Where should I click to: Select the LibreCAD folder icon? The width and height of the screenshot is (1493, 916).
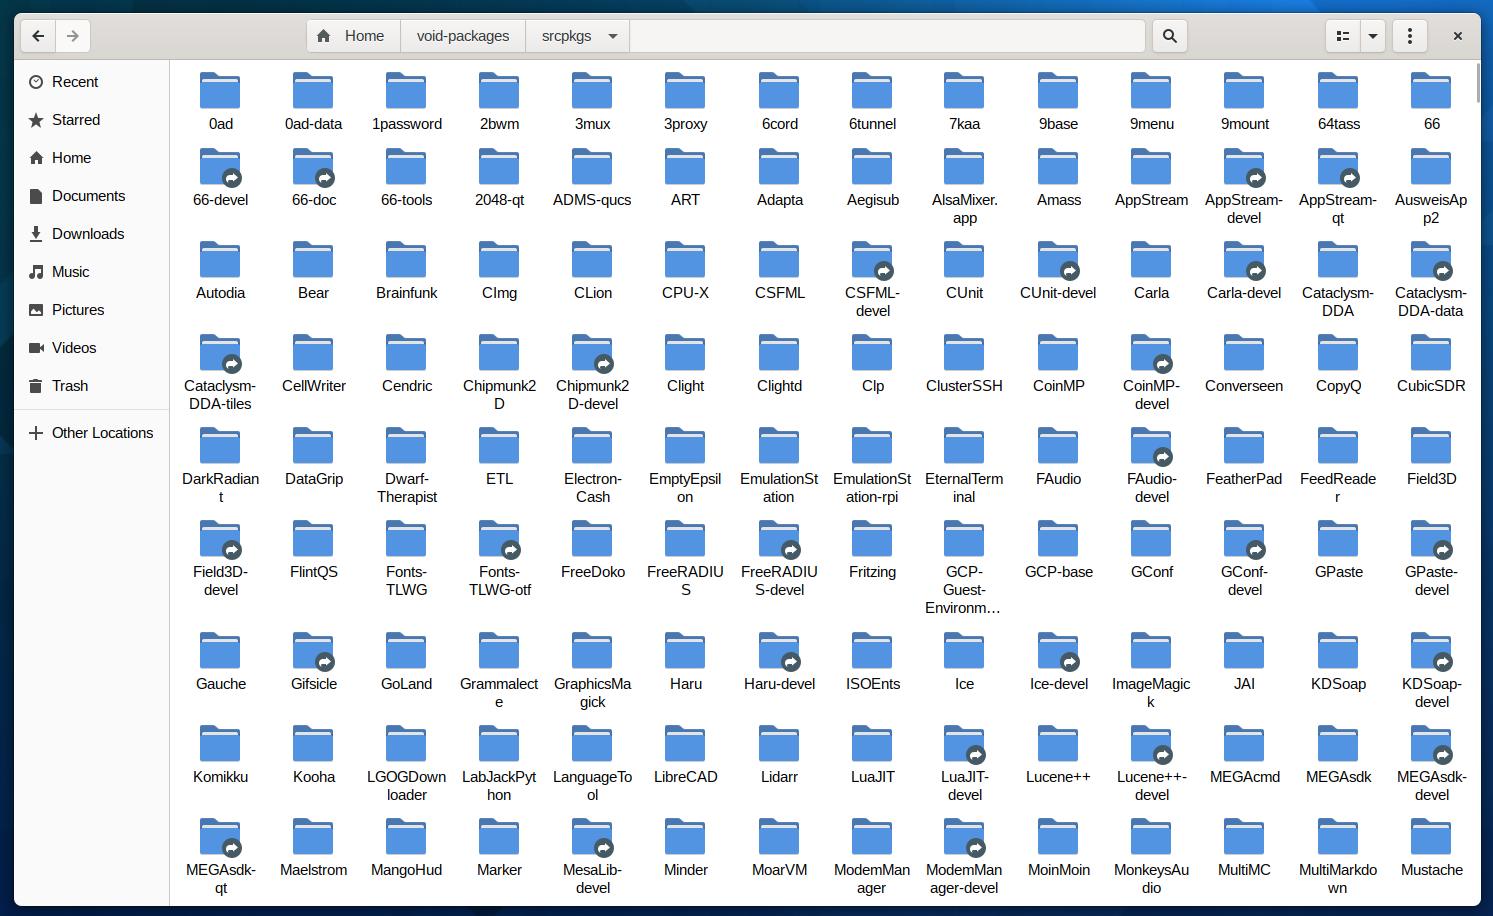[x=685, y=743]
